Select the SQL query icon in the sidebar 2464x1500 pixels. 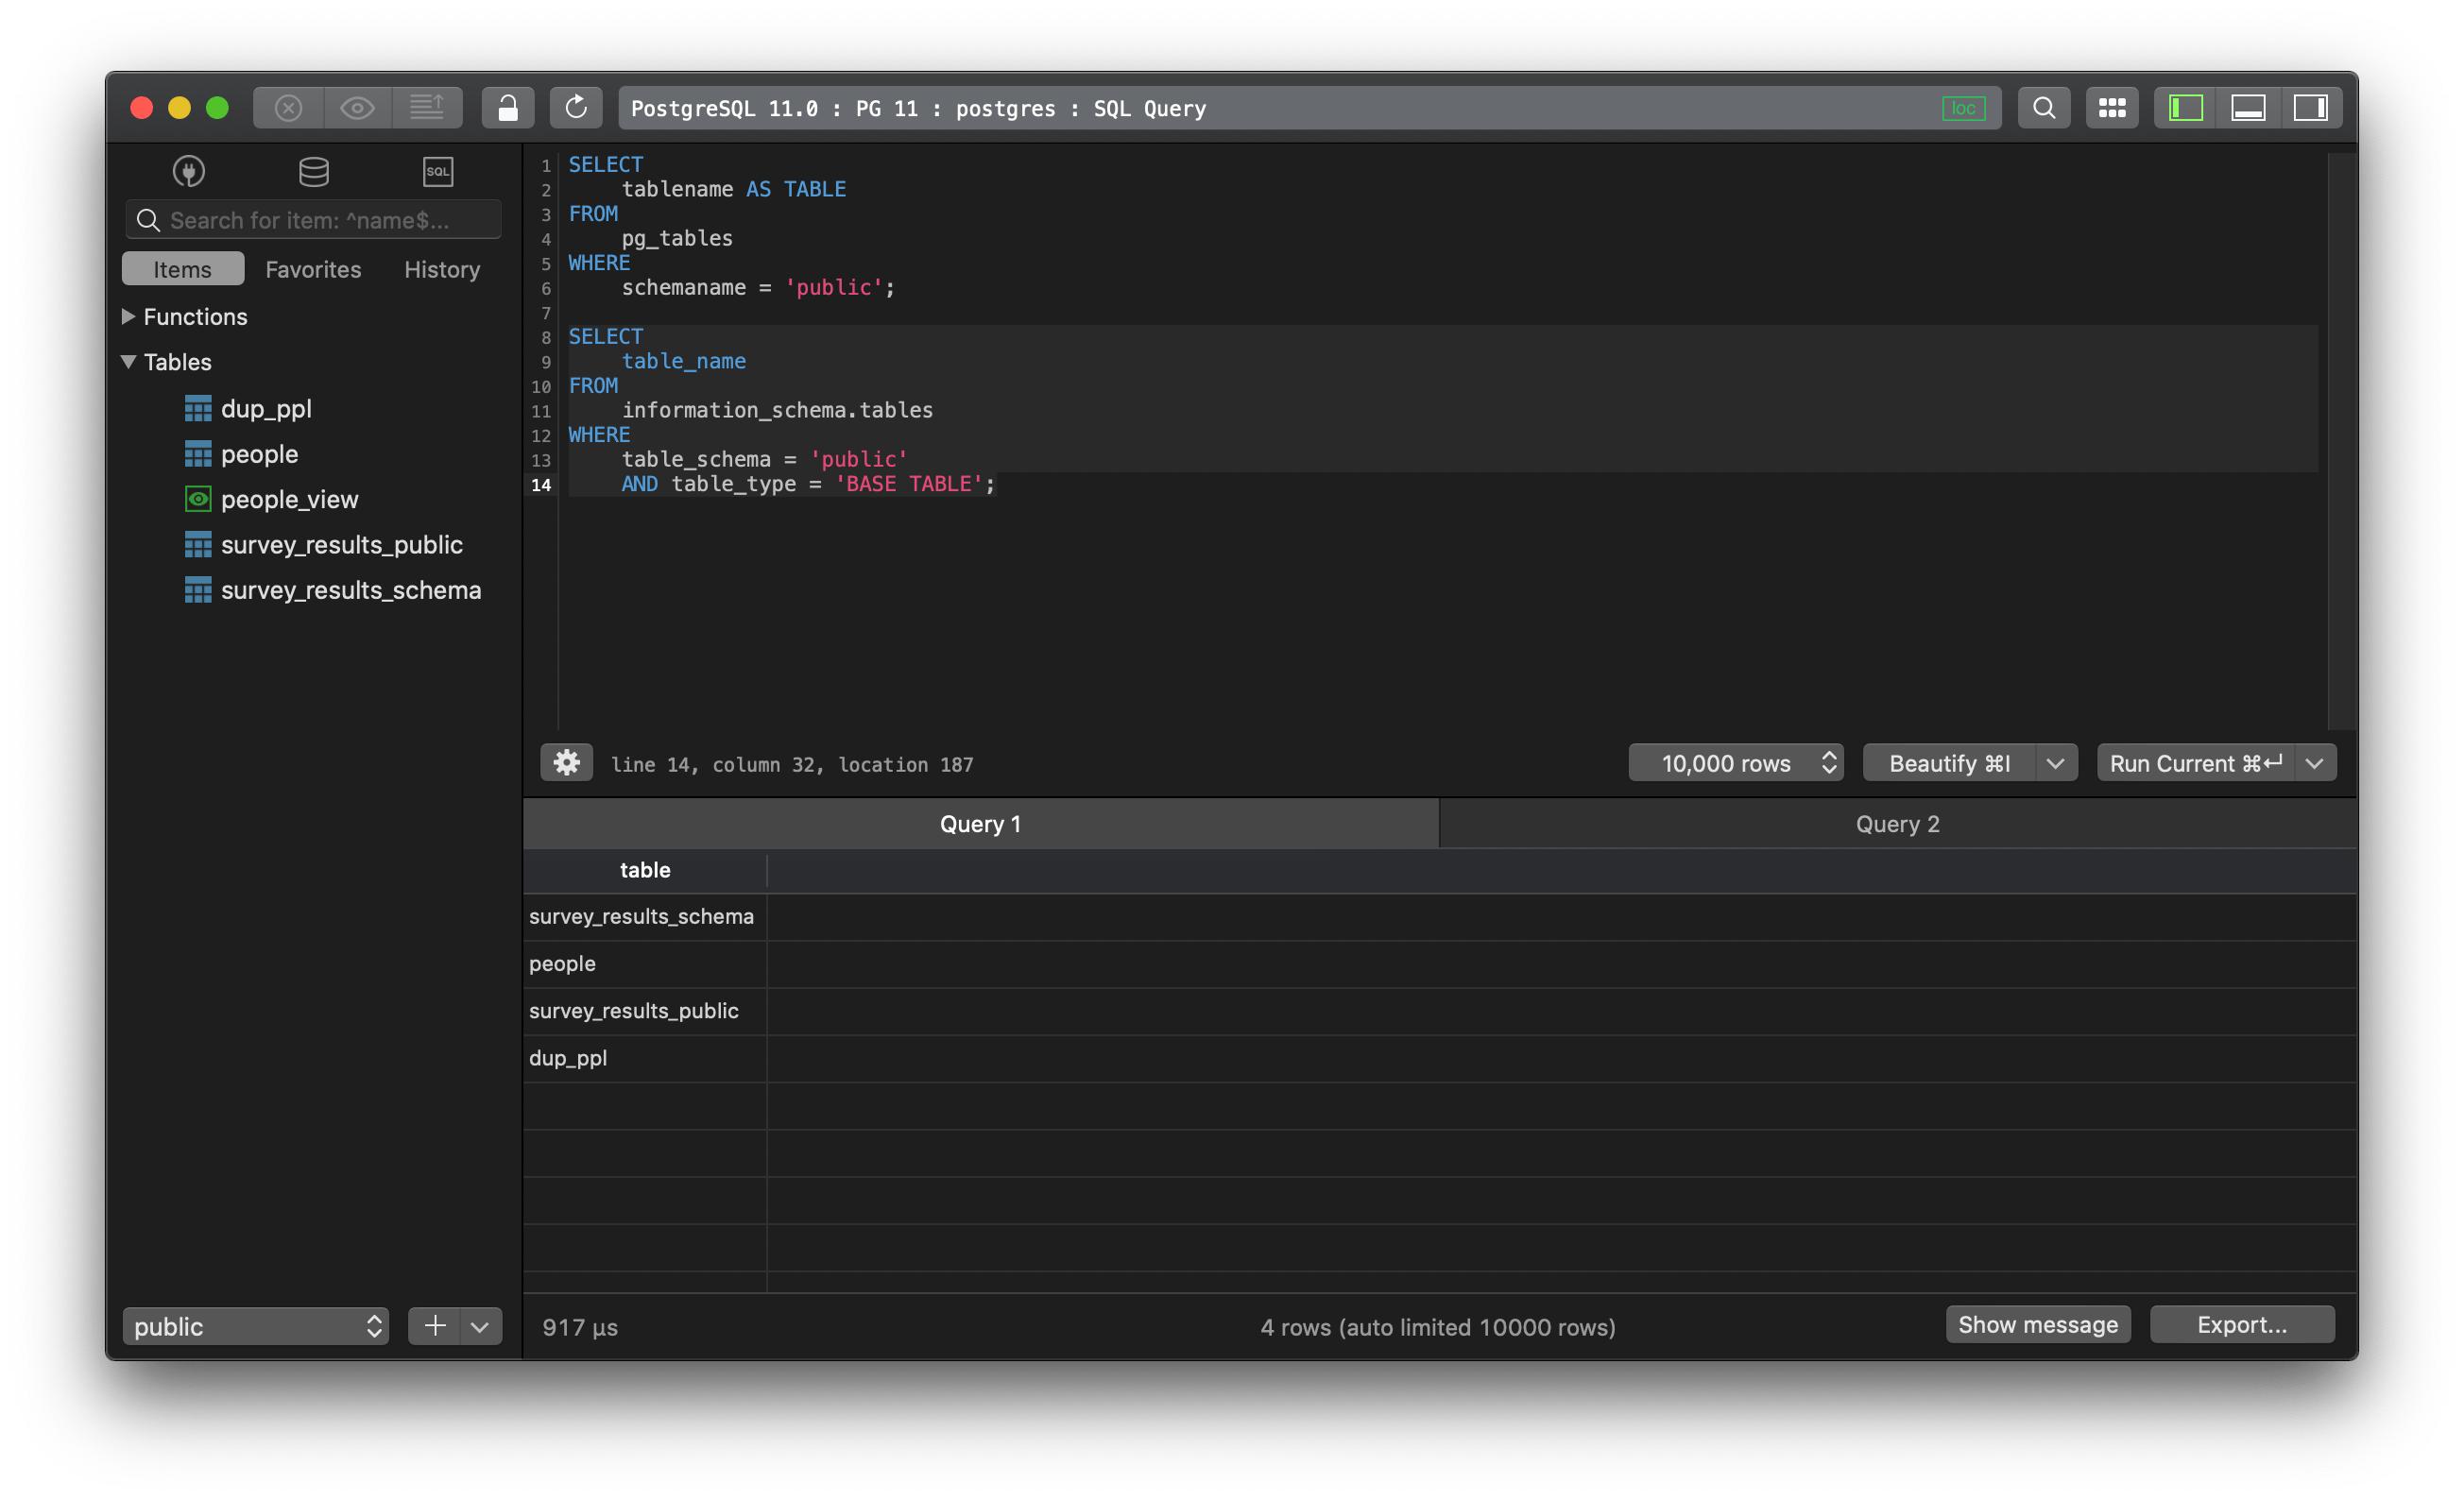[438, 171]
